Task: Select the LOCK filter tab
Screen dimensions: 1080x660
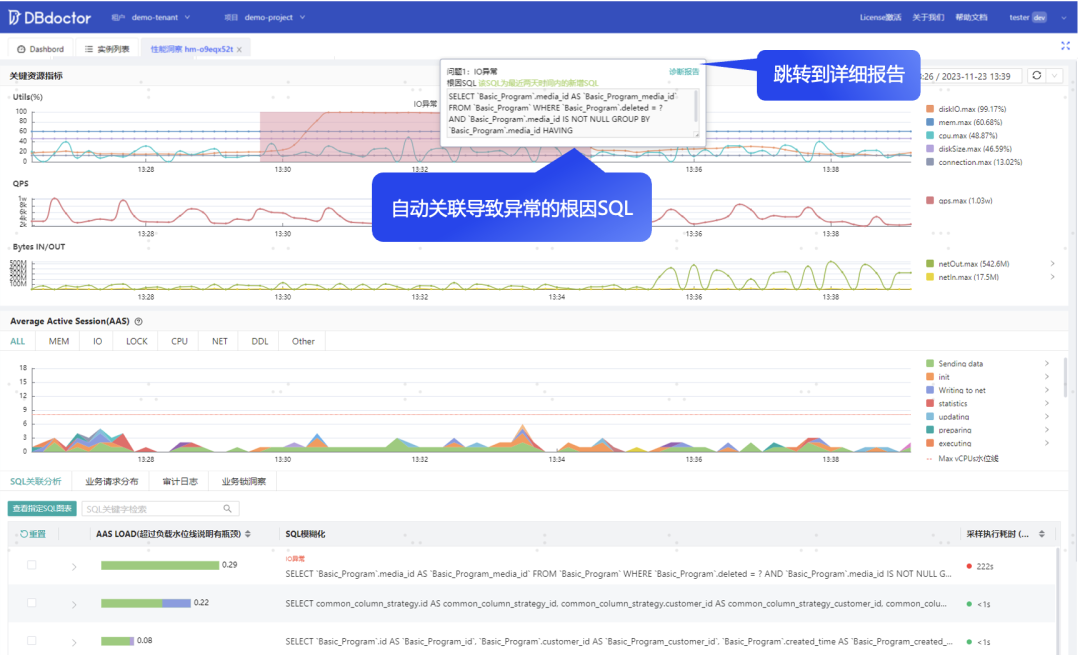Action: coord(136,341)
